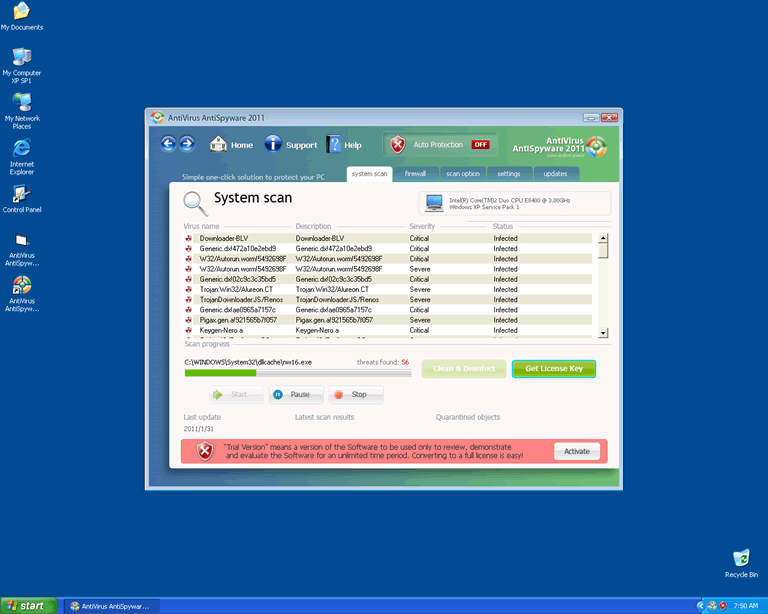The width and height of the screenshot is (768, 614).
Task: Open the Home page icon
Action: click(x=218, y=145)
